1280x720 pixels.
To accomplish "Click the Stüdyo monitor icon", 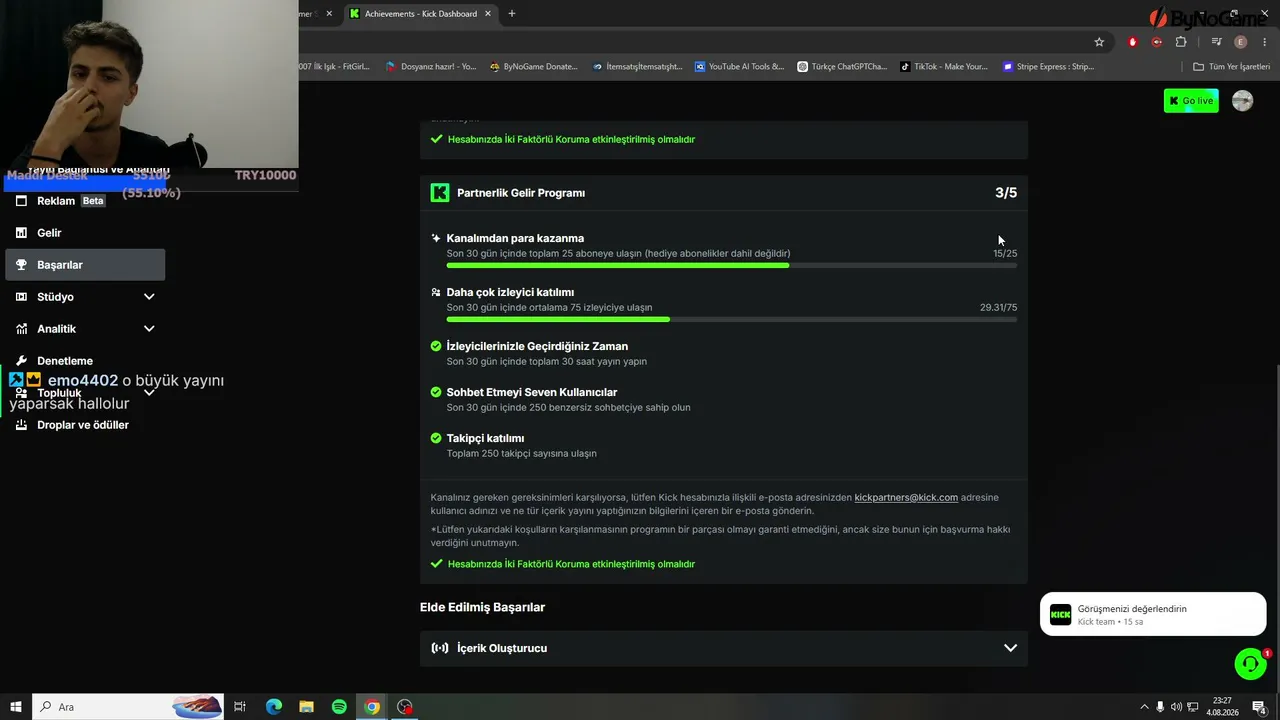I will click(x=21, y=297).
